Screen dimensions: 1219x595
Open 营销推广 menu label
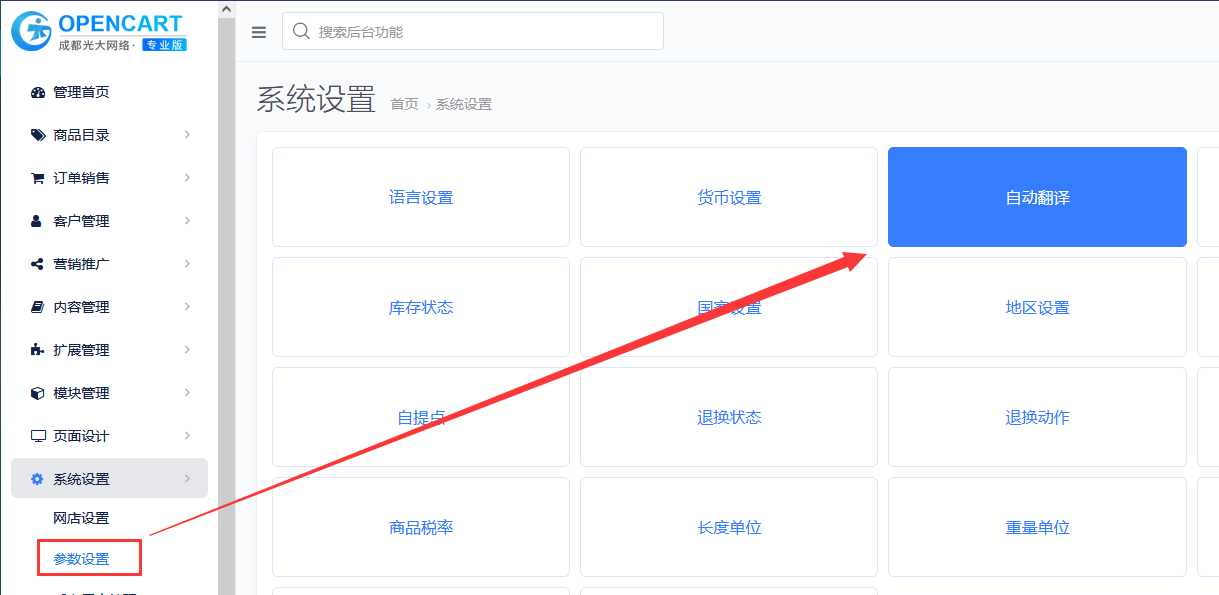[x=81, y=264]
